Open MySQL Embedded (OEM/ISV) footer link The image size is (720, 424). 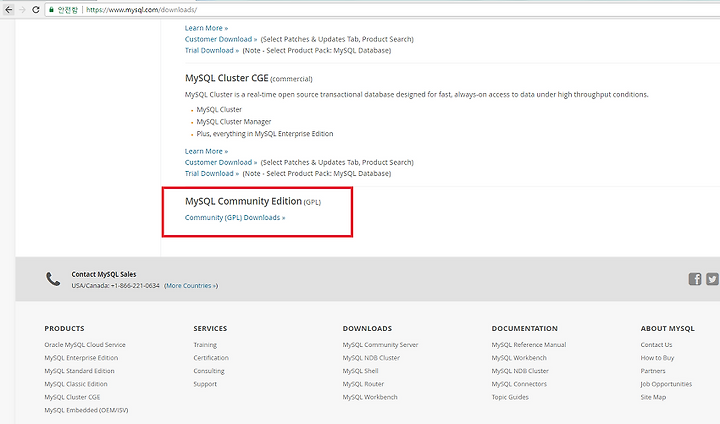(x=86, y=410)
